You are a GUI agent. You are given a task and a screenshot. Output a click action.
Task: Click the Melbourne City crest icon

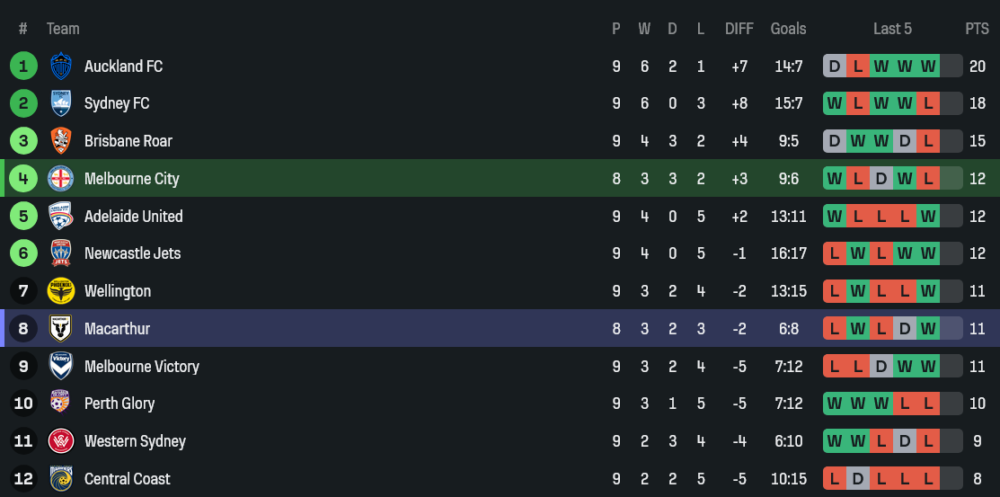pyautogui.click(x=62, y=179)
